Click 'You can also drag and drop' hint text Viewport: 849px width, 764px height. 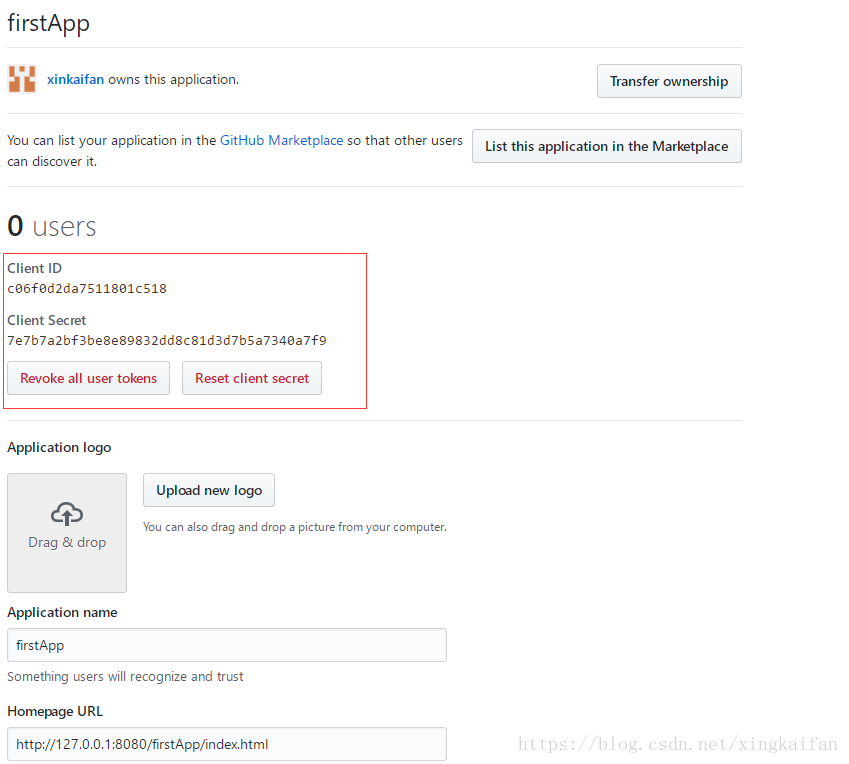[x=295, y=527]
